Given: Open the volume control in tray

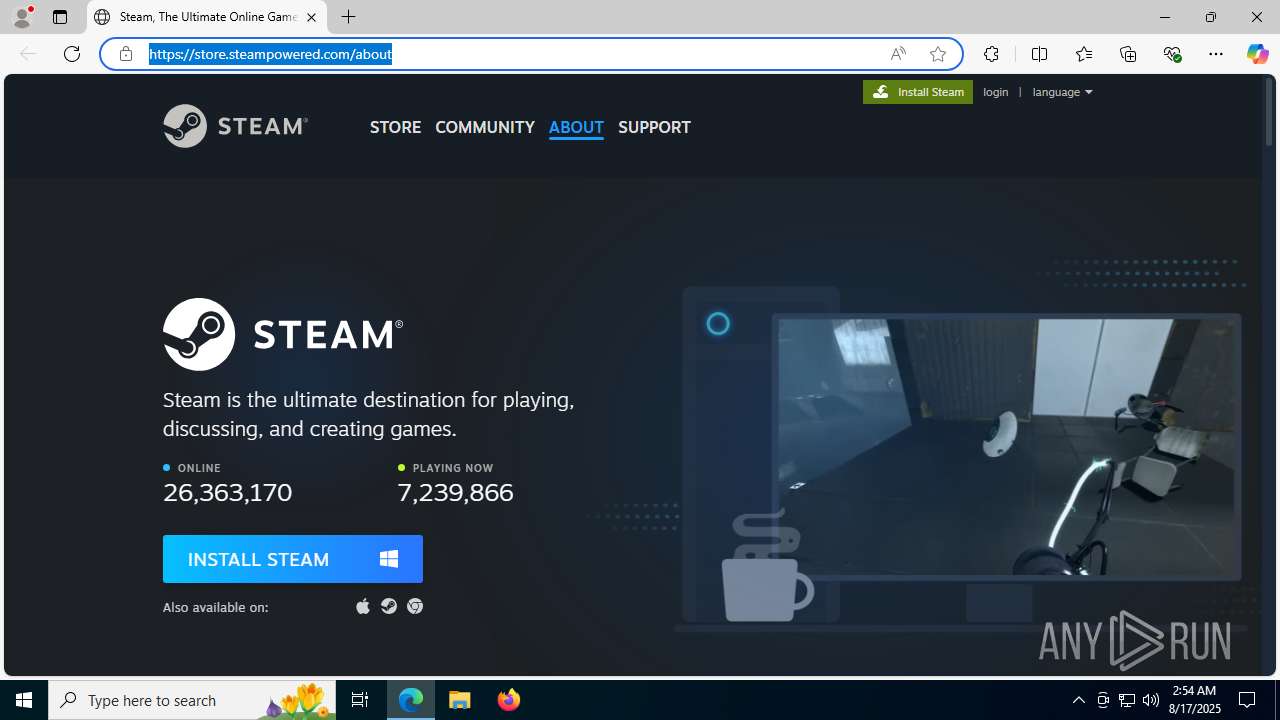Looking at the screenshot, I should tap(1151, 700).
